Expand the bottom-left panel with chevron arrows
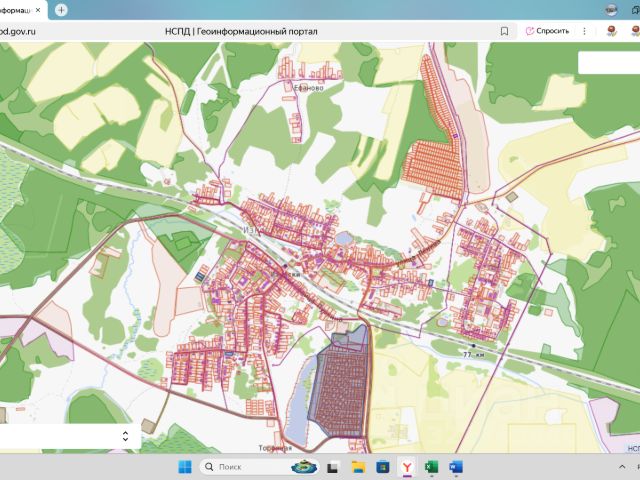The width and height of the screenshot is (640, 480). click(x=125, y=436)
